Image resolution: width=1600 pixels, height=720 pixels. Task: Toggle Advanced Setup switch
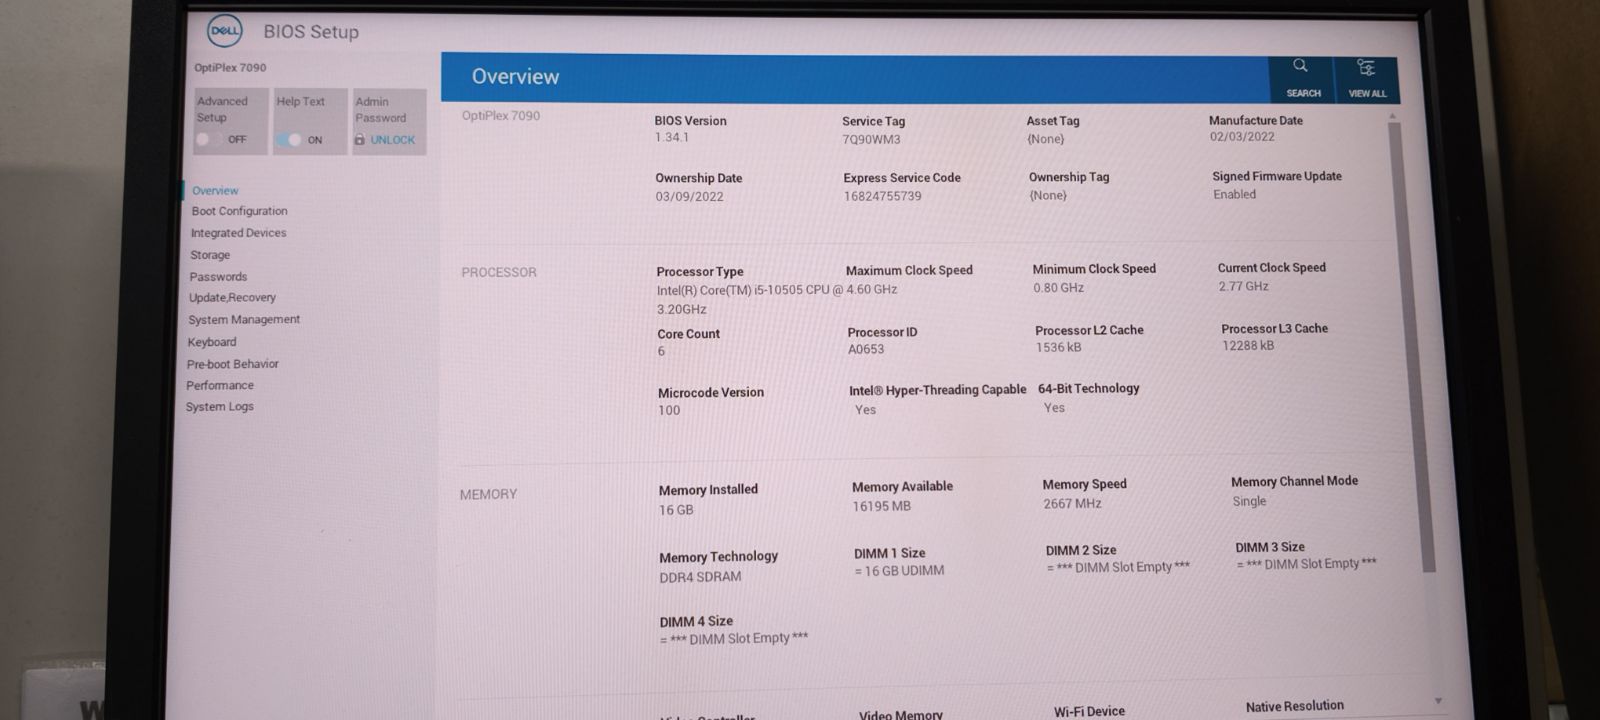click(x=208, y=139)
